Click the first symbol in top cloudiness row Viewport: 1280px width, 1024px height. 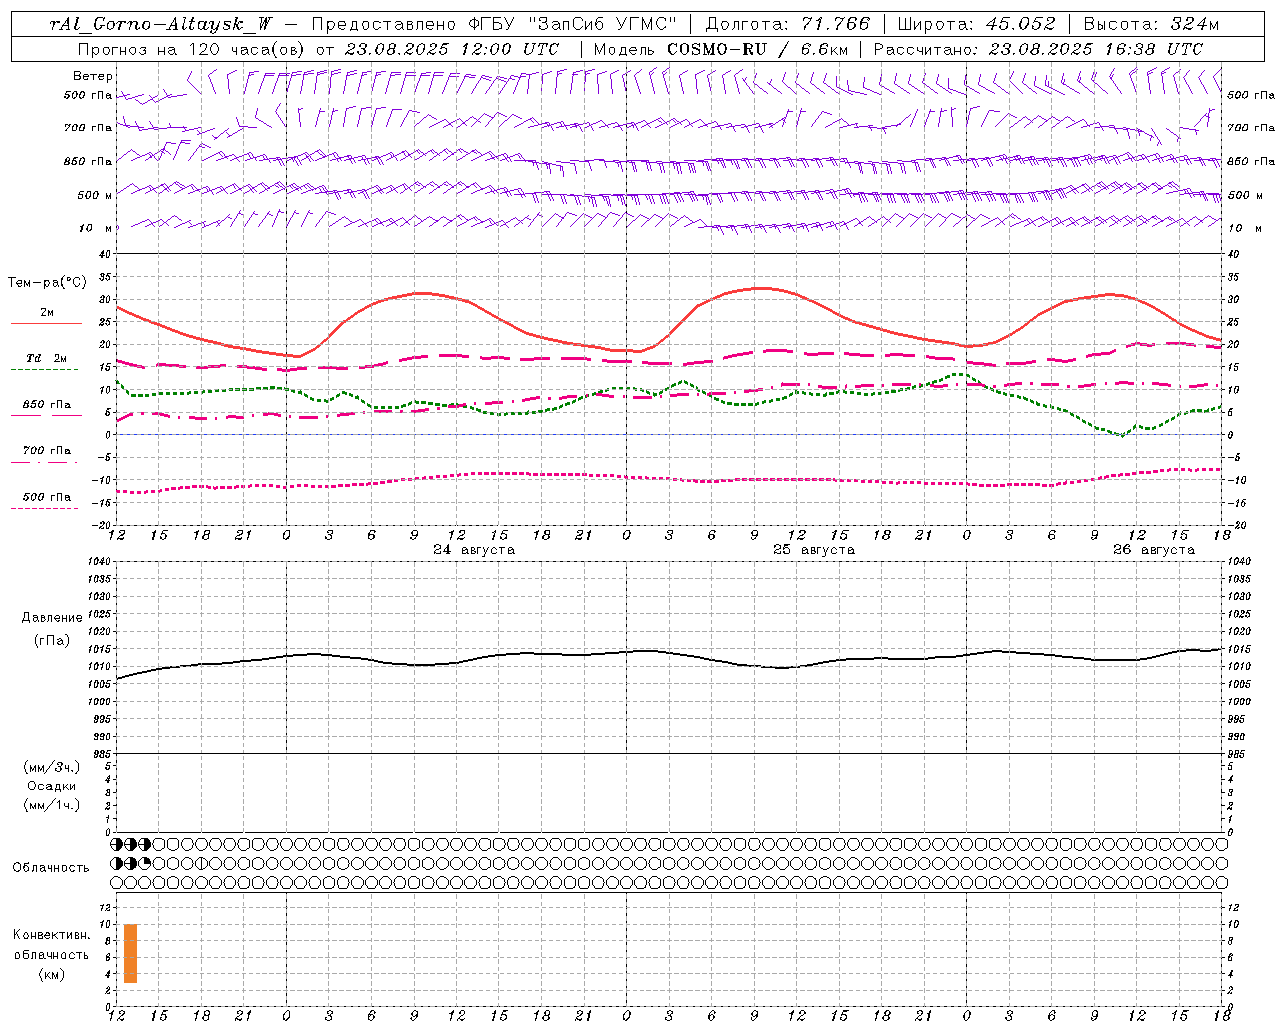click(x=116, y=845)
